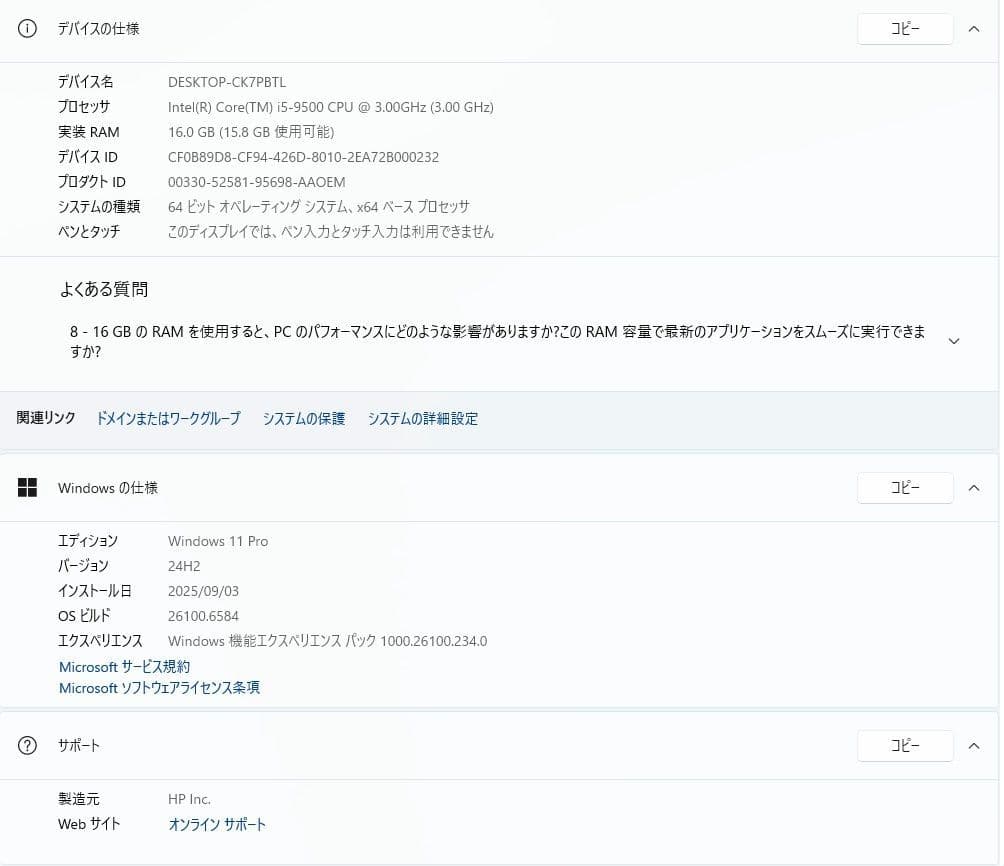The height and width of the screenshot is (866, 1004).
Task: Click the Windows logo icon near Windows の仕様
Action: click(27, 488)
